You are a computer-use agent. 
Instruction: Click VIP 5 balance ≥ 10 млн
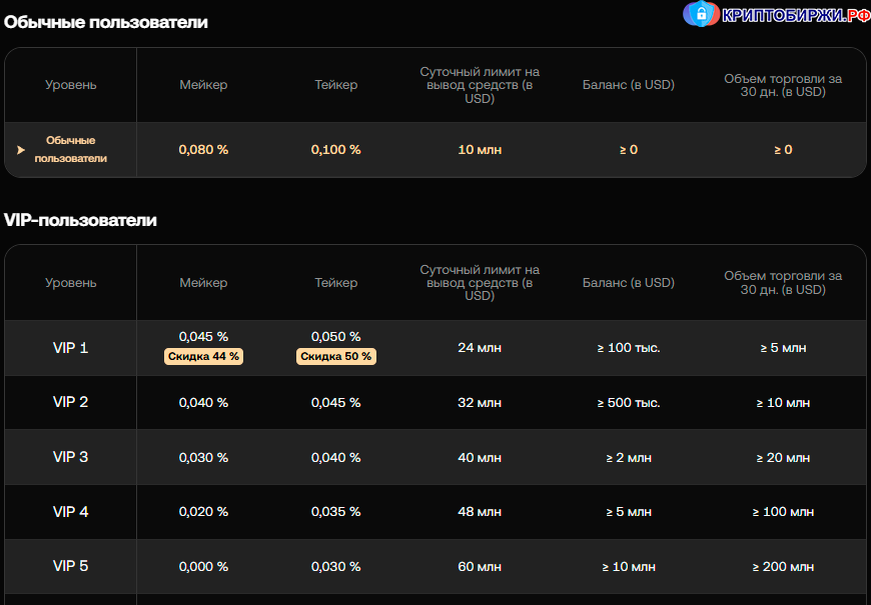(629, 567)
